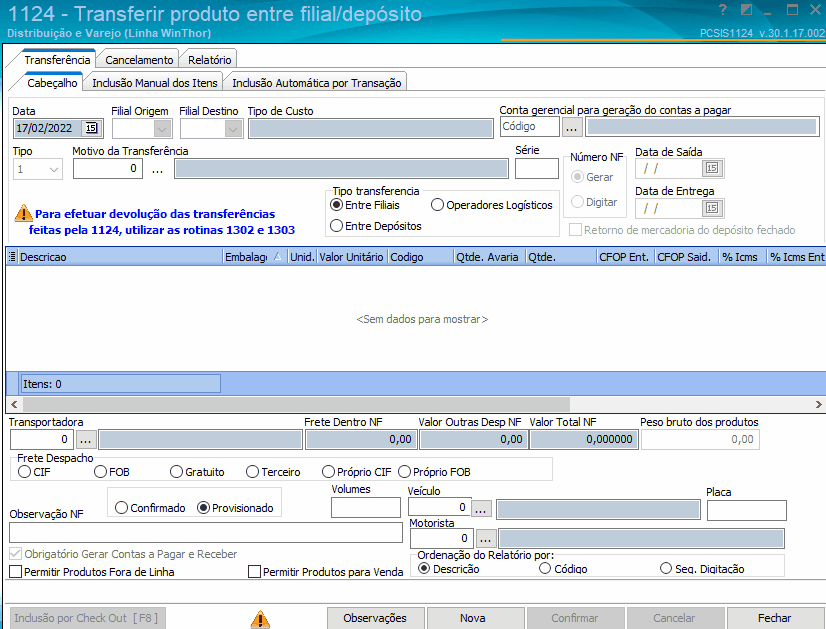Open the Data de Entrega calendar icon

click(x=712, y=208)
